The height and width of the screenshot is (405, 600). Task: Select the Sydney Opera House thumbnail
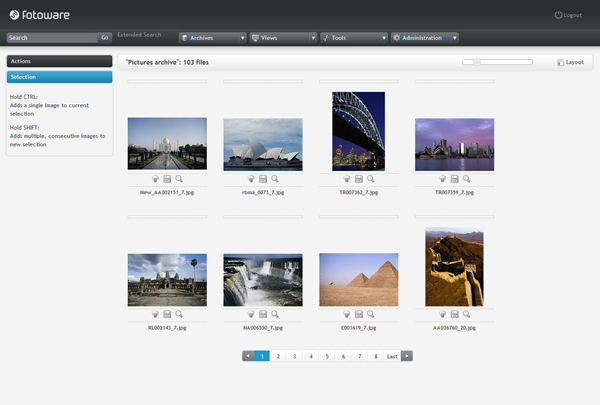click(x=263, y=144)
